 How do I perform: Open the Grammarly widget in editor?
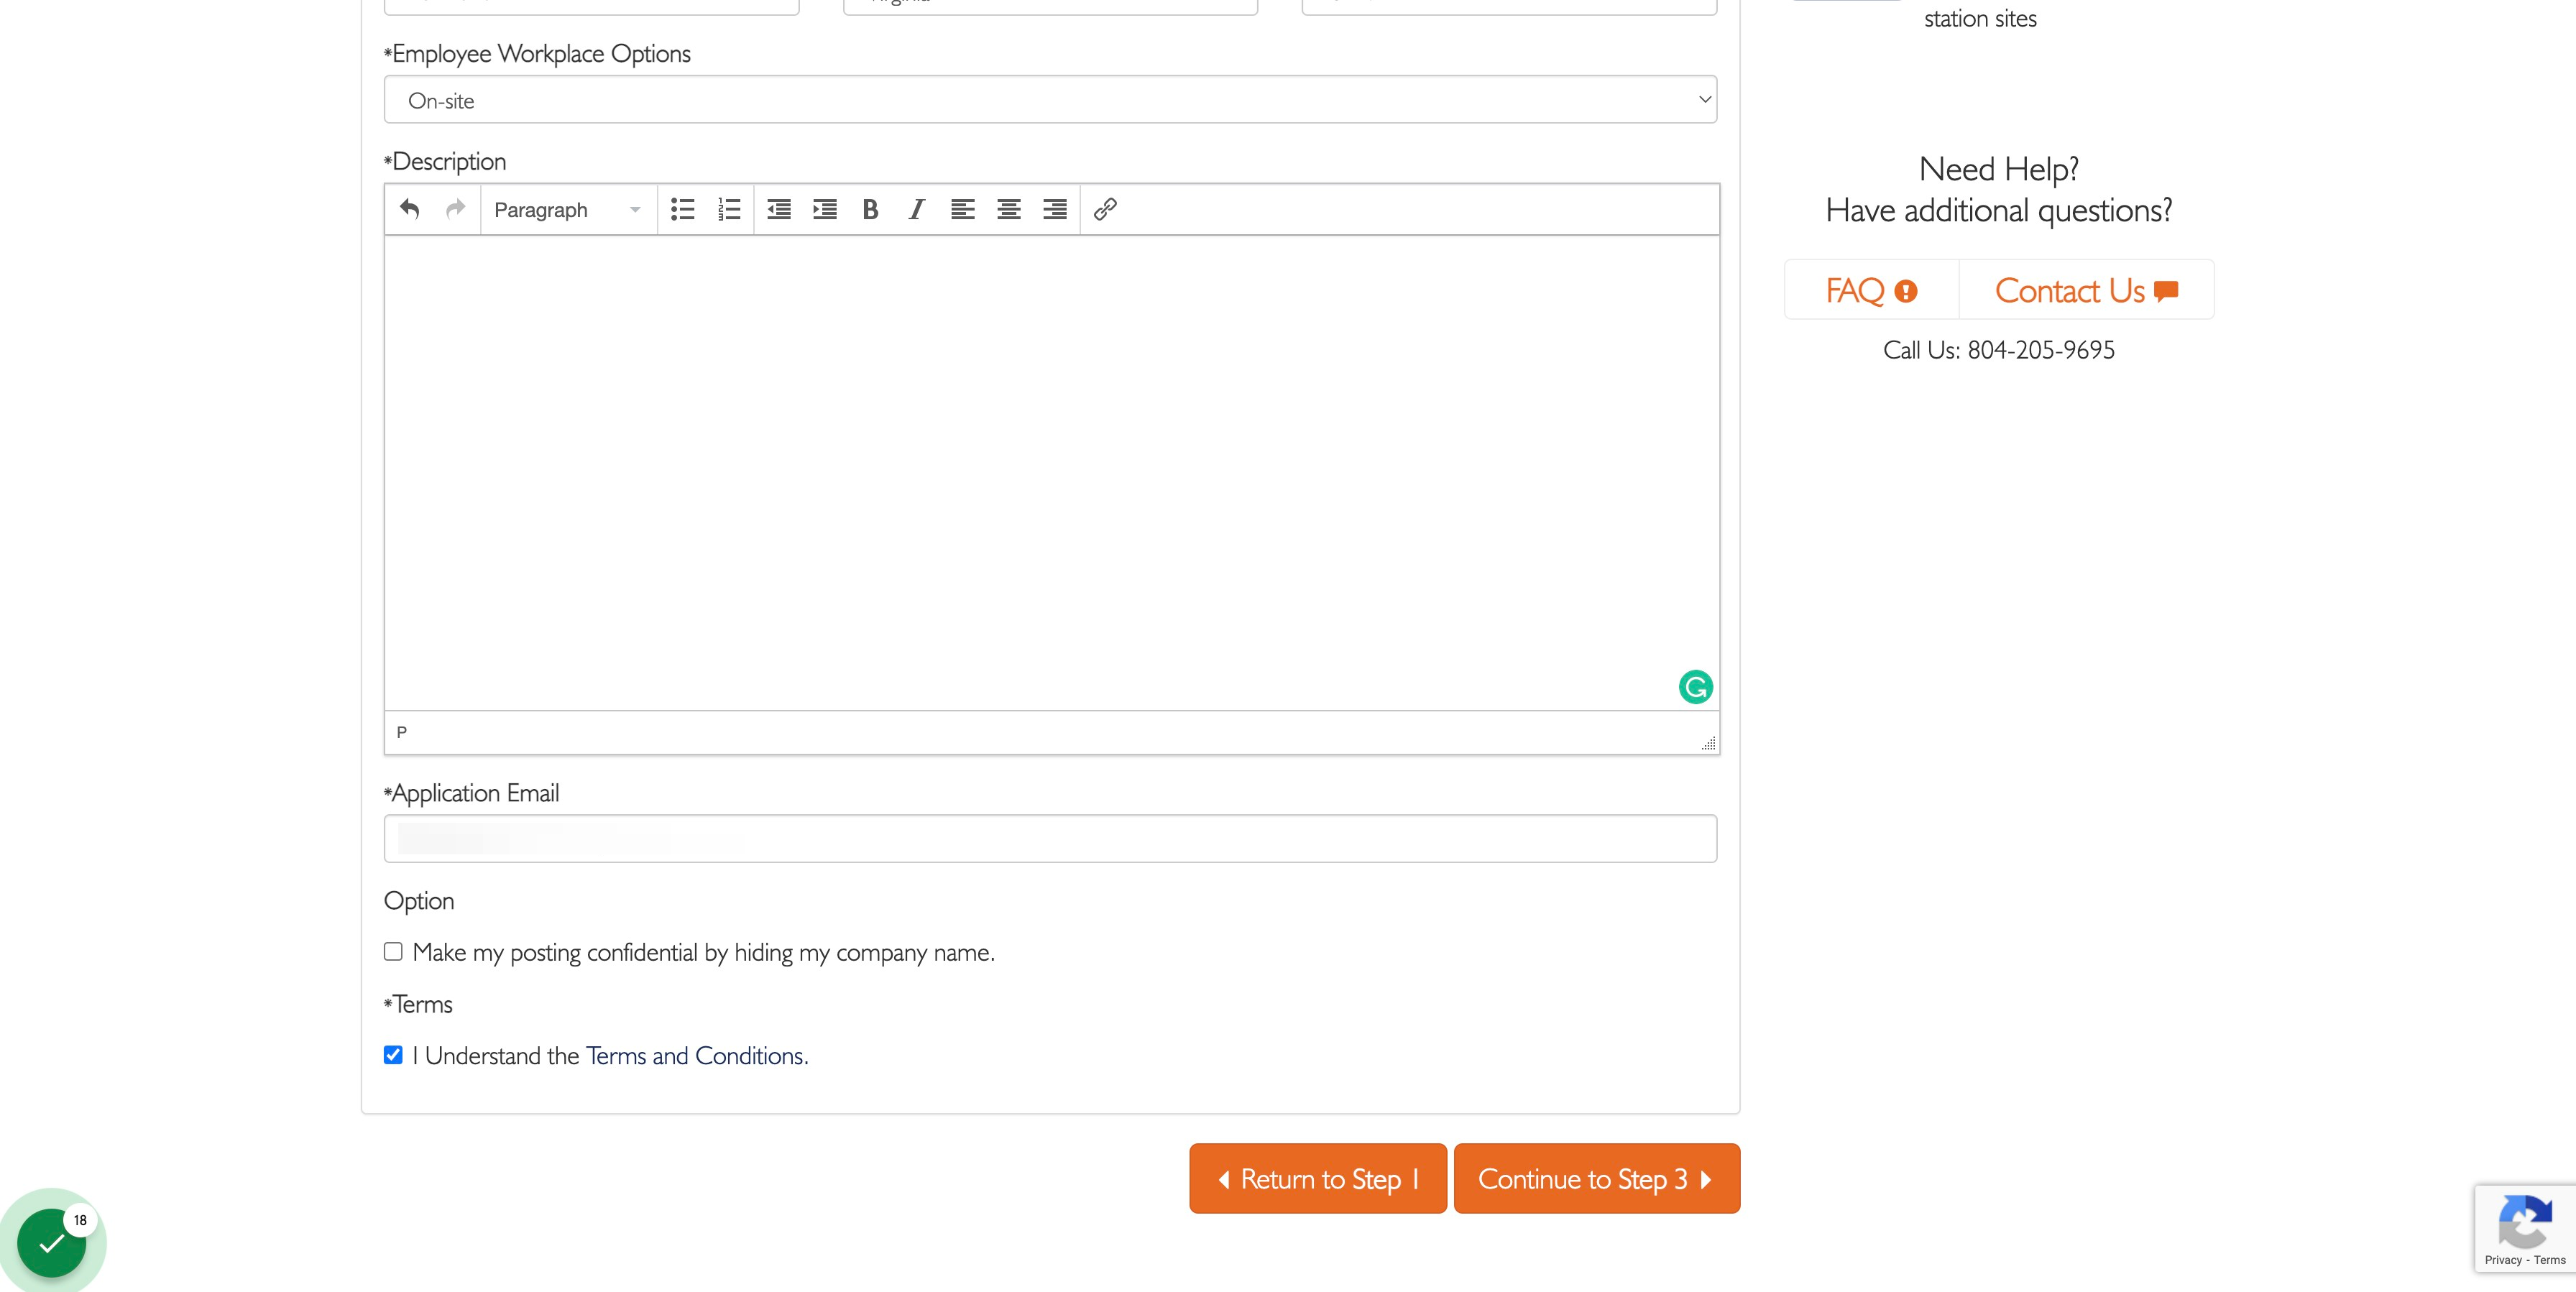pyautogui.click(x=1695, y=687)
